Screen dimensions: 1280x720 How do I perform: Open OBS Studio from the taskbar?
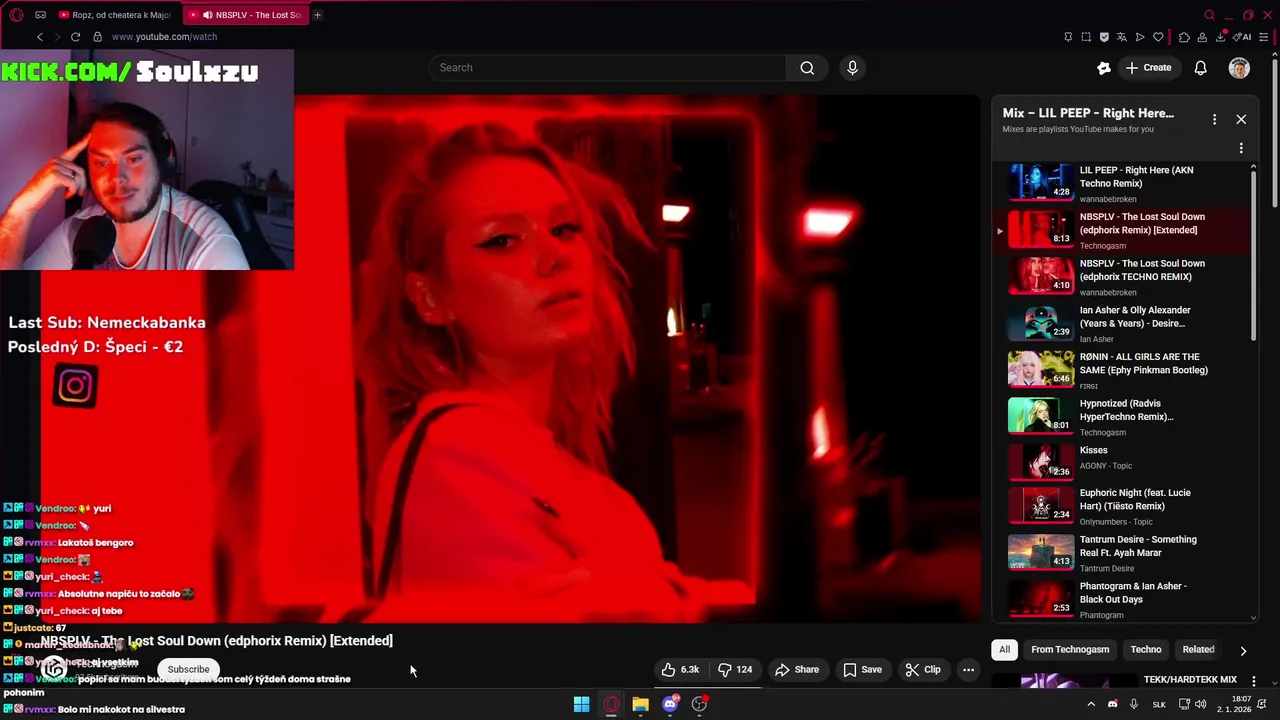[x=700, y=704]
